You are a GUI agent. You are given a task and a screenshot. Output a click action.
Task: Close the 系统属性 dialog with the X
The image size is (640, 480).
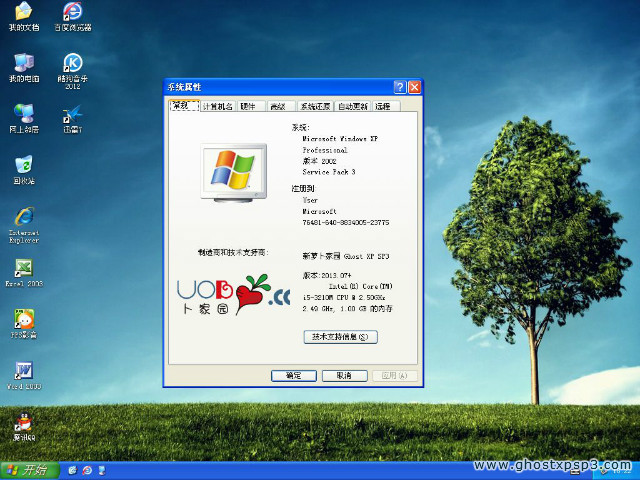[415, 87]
